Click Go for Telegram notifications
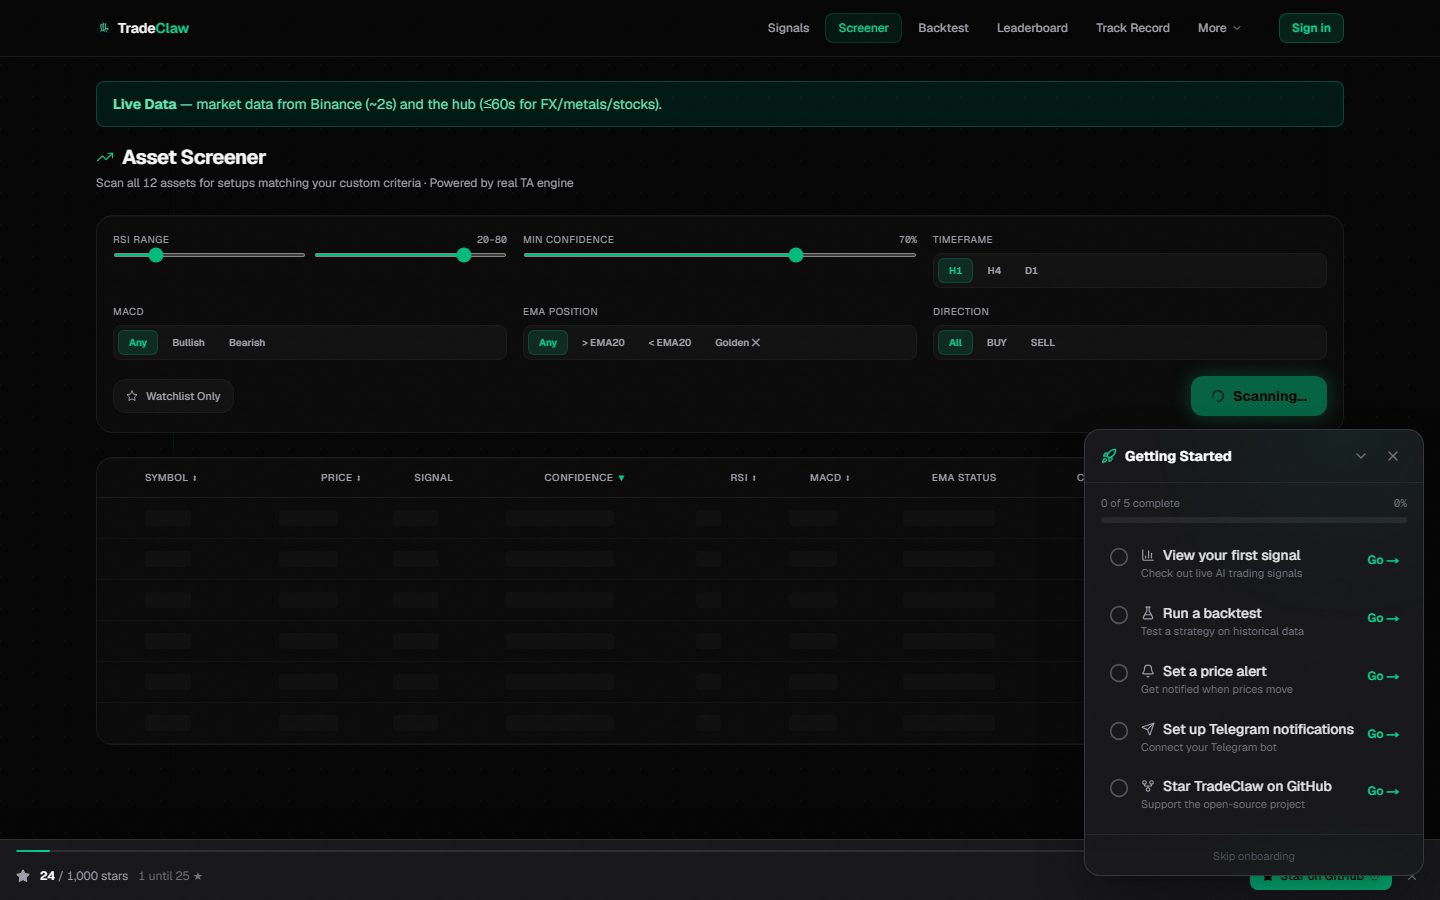The image size is (1440, 900). tap(1383, 734)
